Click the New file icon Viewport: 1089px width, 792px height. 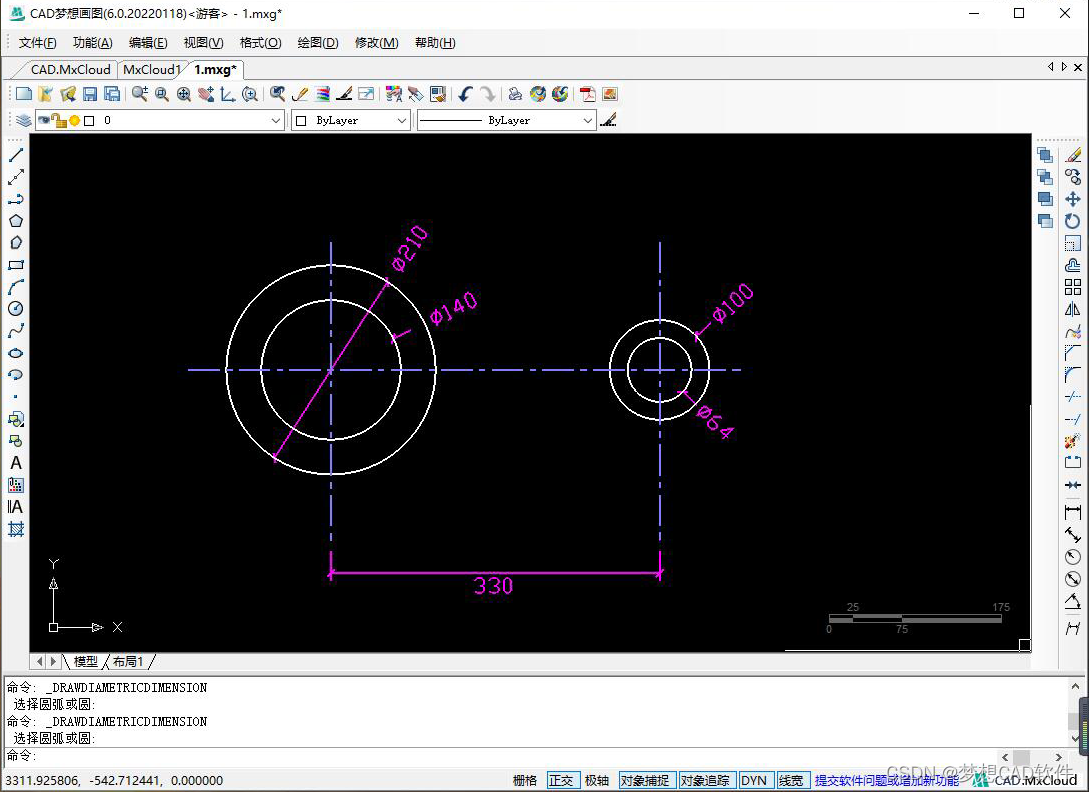click(24, 94)
